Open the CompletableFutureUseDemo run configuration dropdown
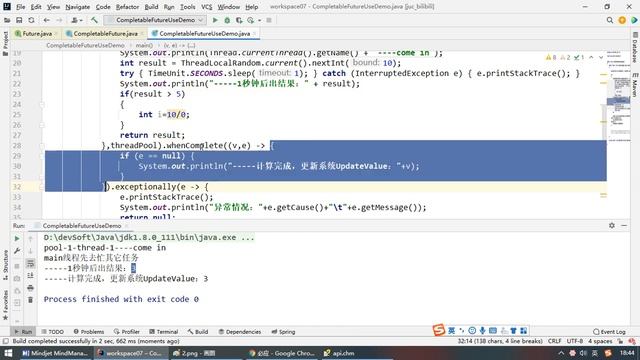 [155, 20]
